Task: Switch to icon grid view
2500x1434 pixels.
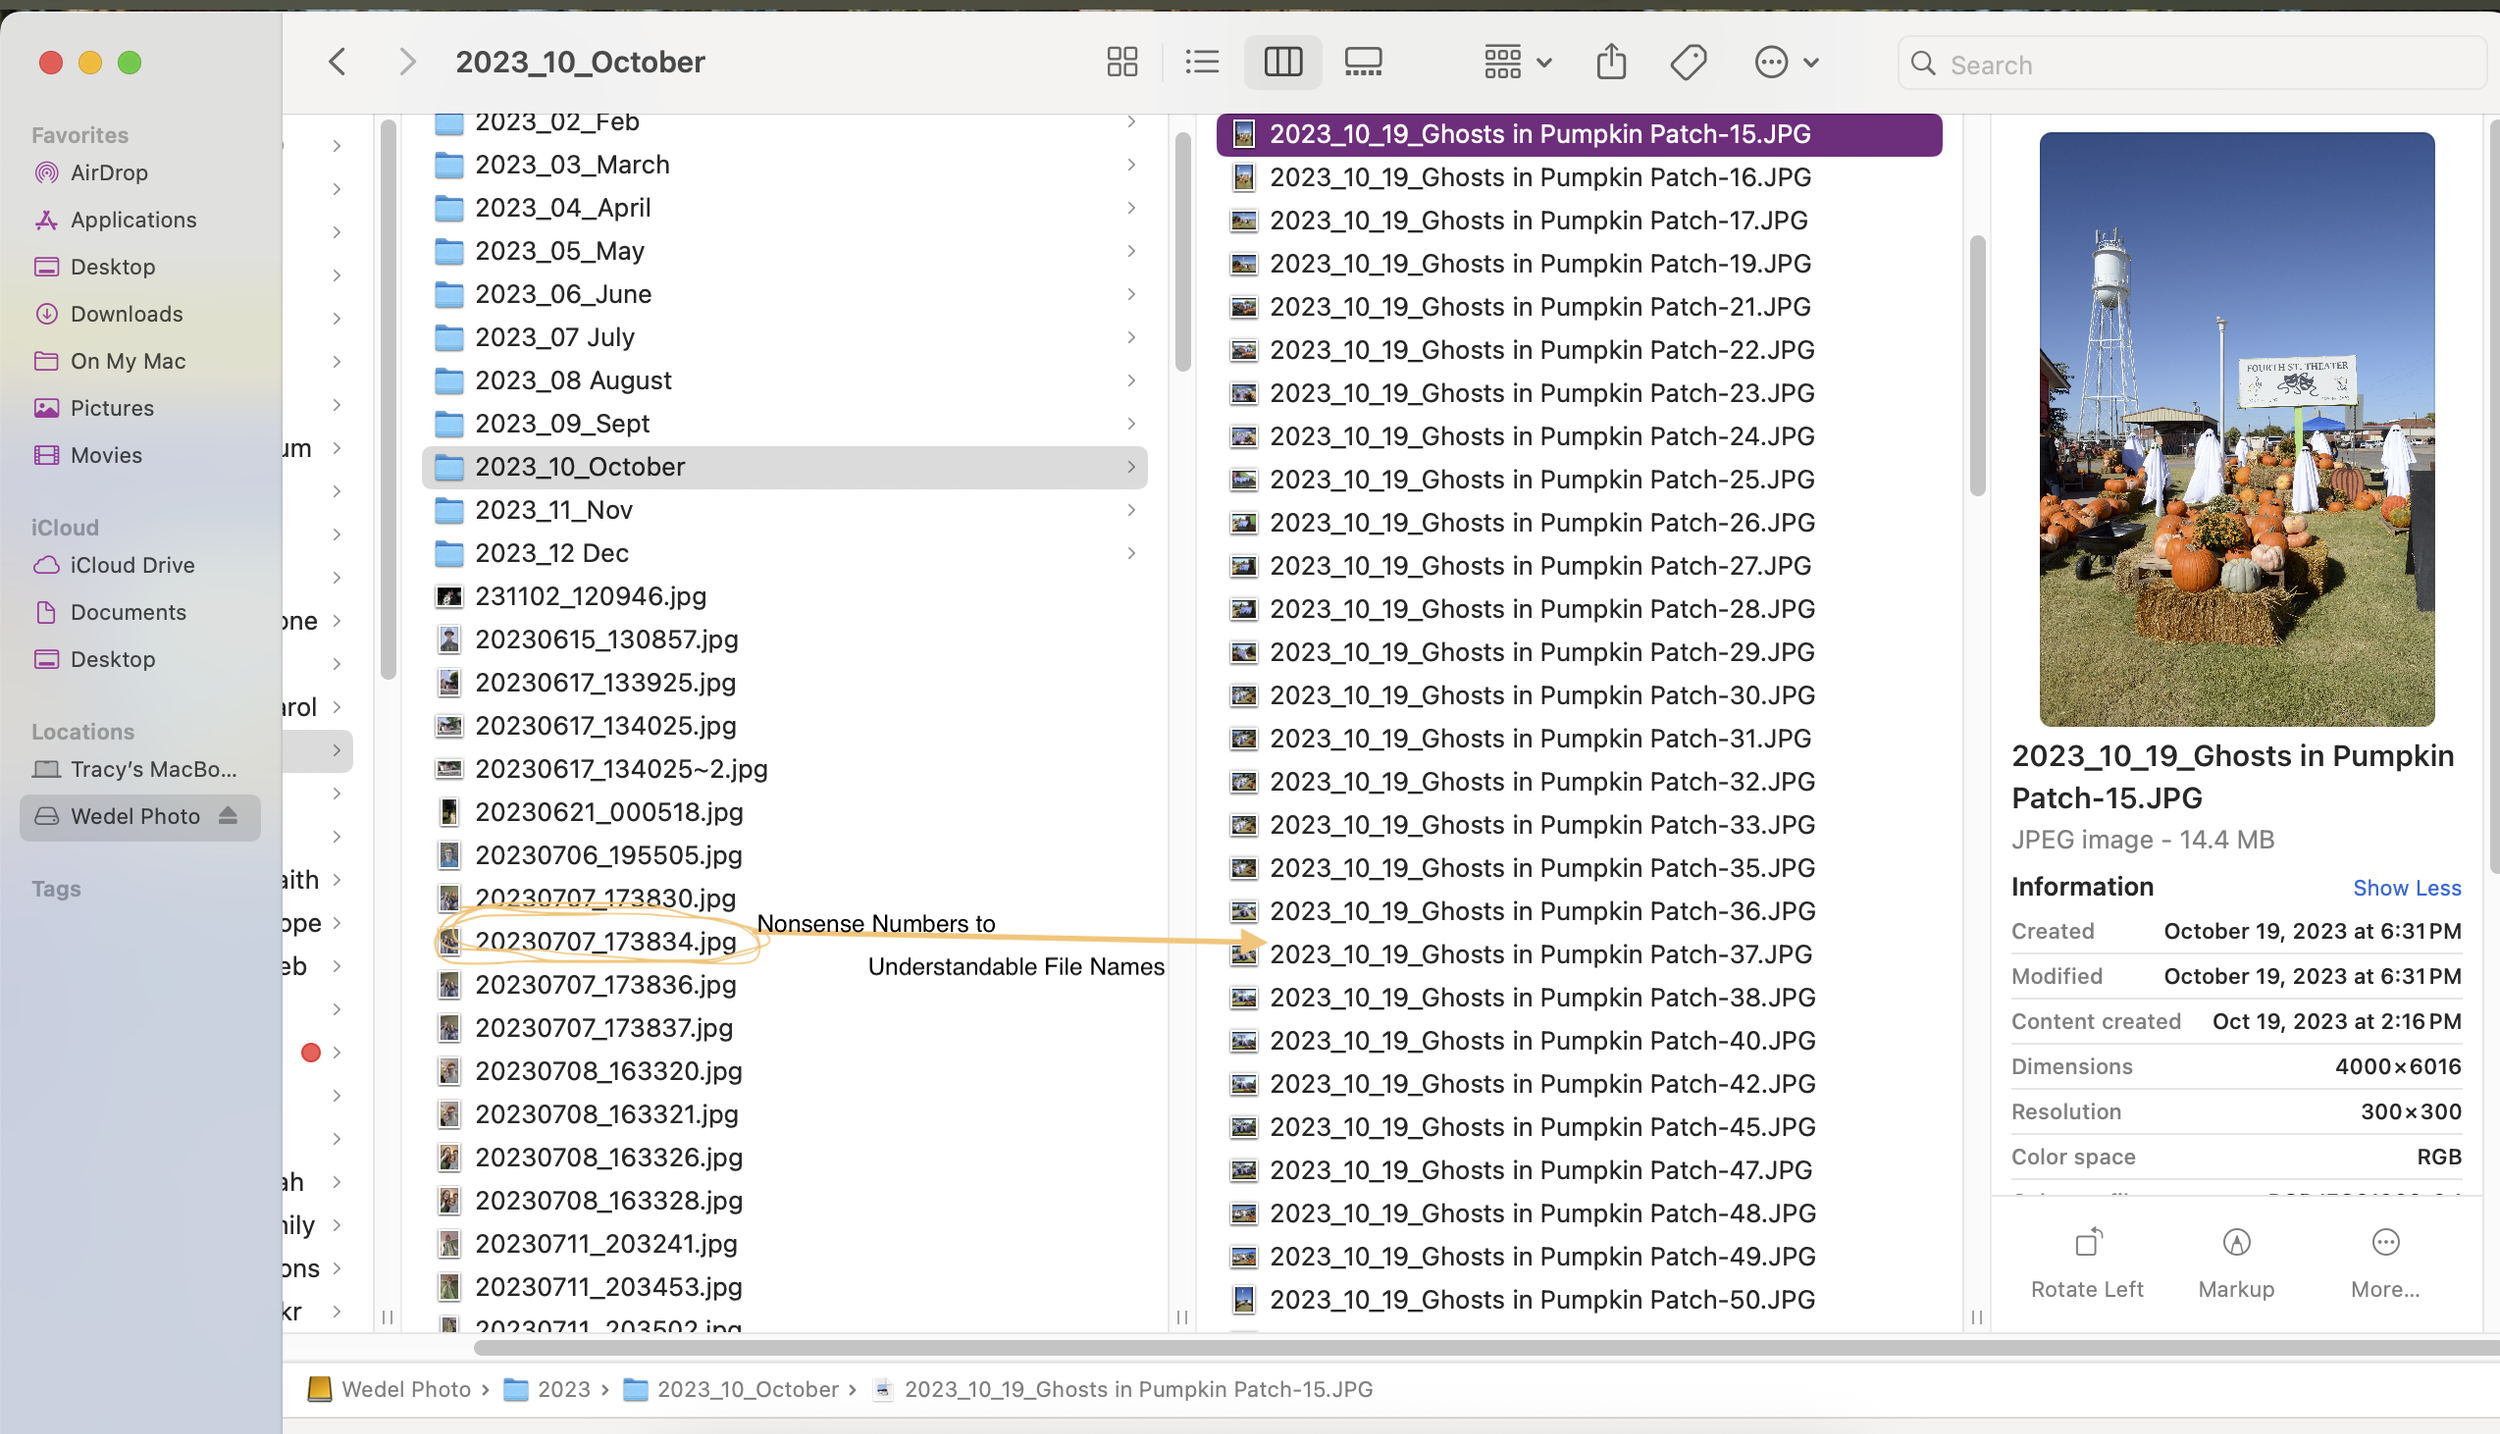Action: click(x=1122, y=62)
